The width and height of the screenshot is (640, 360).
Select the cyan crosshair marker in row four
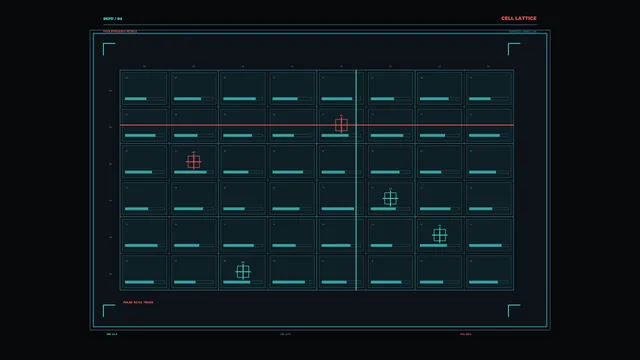(390, 198)
